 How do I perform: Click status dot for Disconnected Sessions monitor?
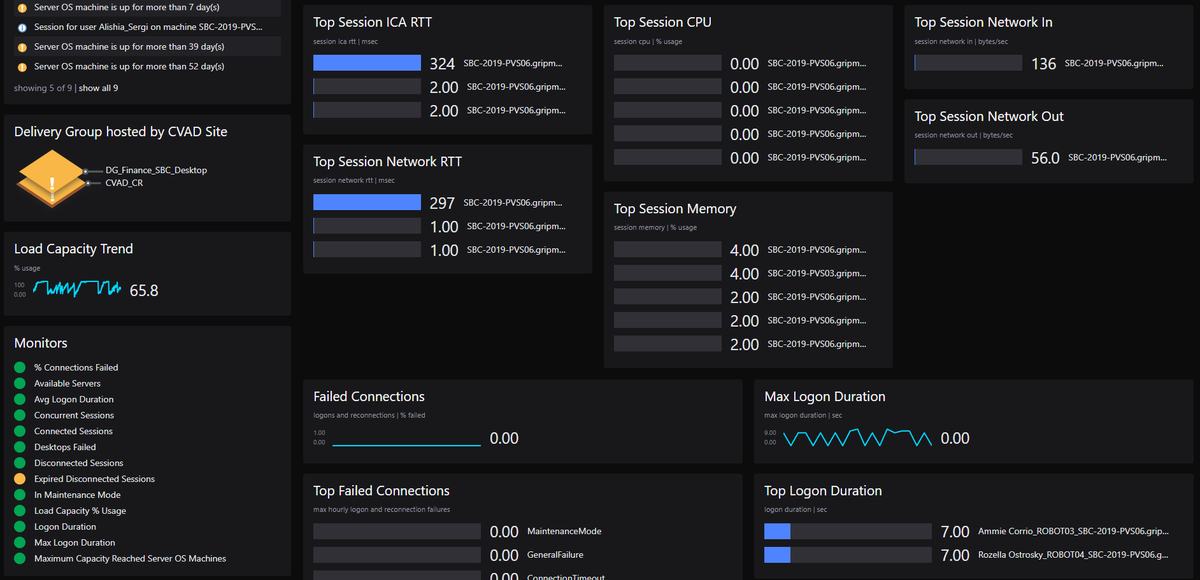click(19, 463)
